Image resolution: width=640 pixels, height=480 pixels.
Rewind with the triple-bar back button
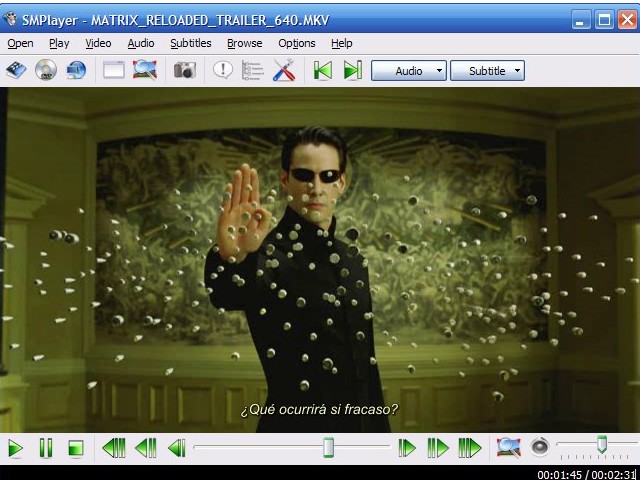point(114,448)
